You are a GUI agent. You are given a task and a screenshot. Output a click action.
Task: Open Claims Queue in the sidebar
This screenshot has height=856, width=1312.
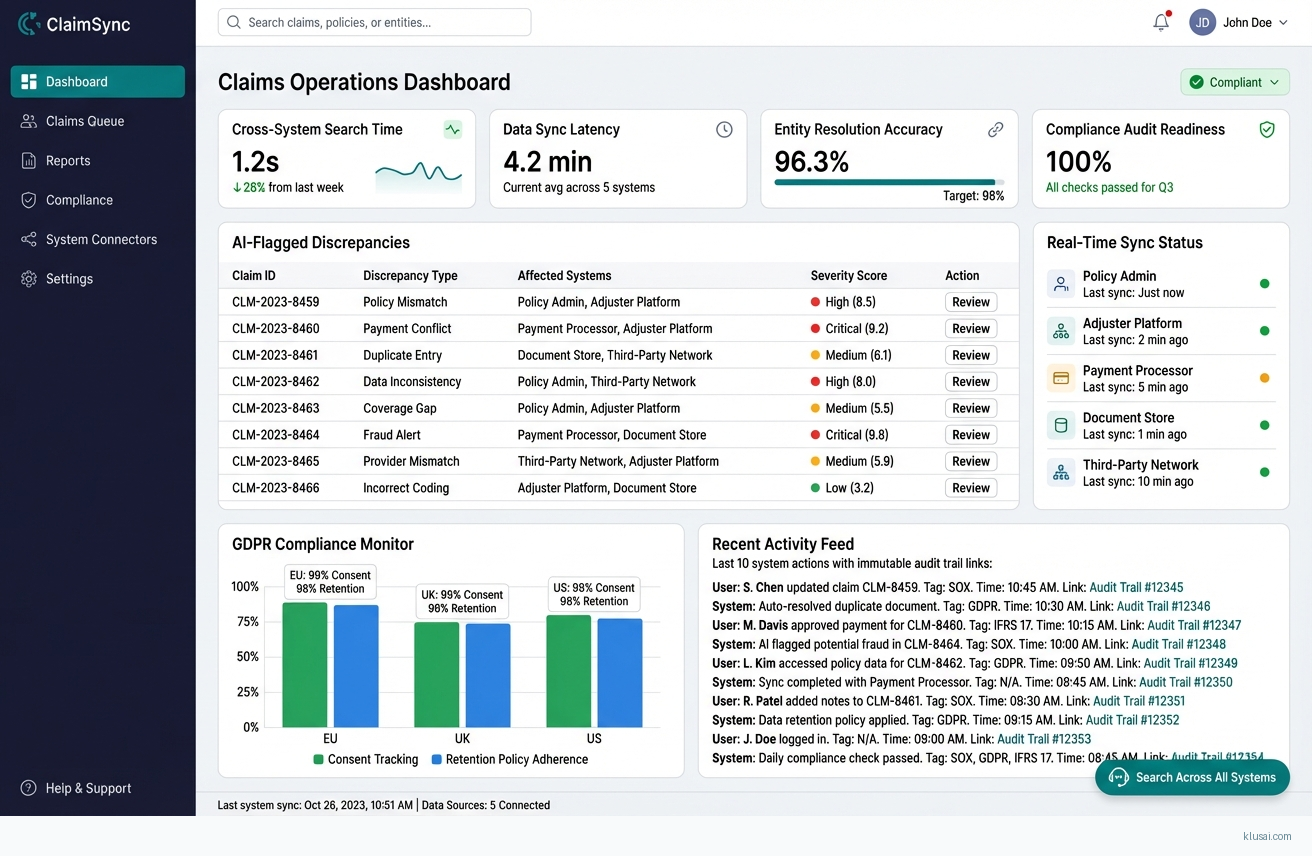[85, 121]
